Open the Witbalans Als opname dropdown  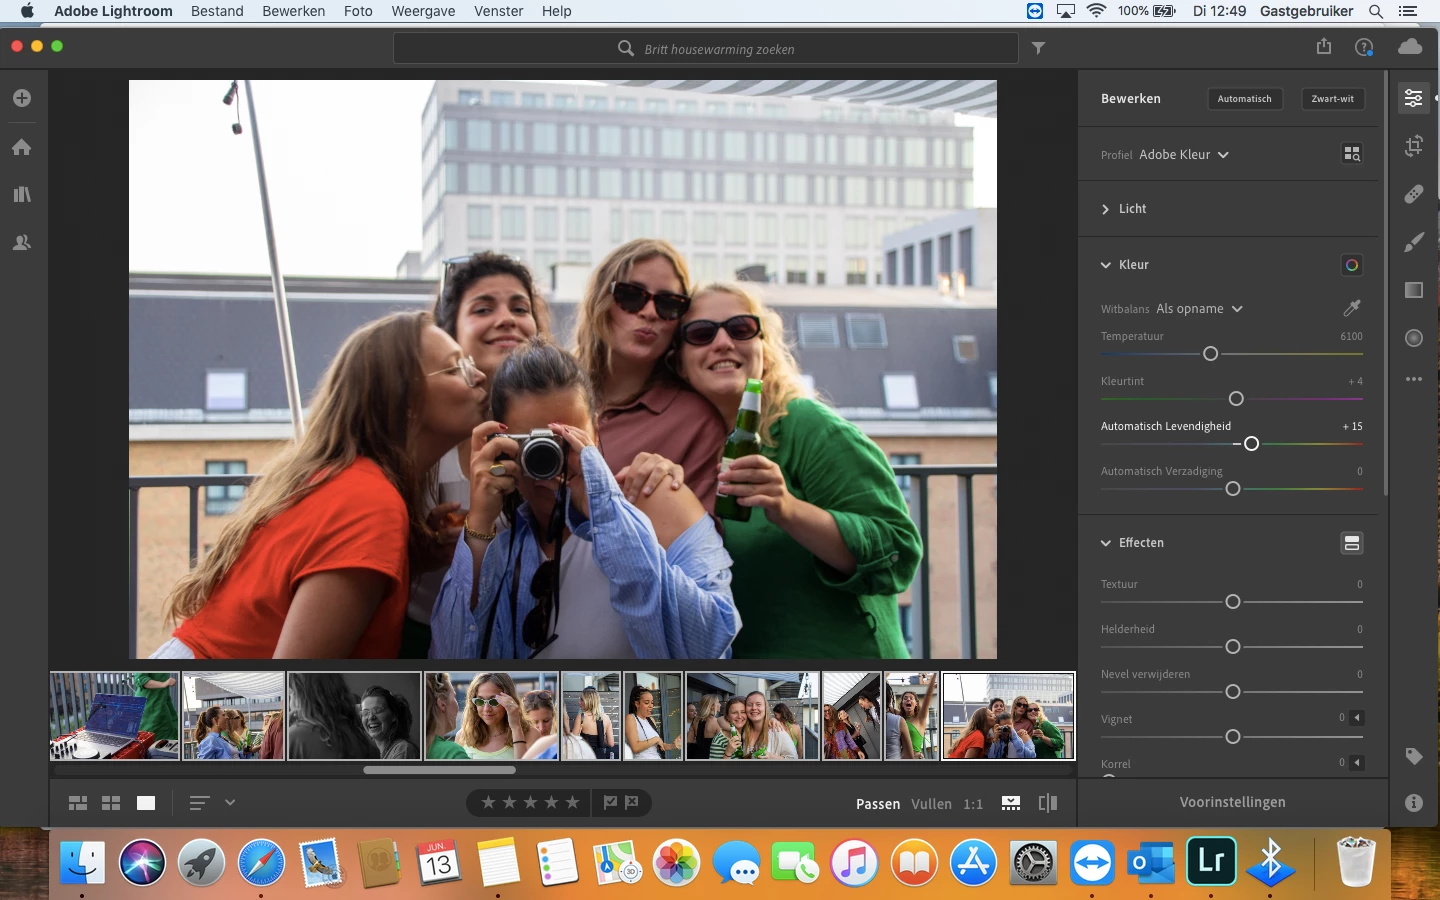click(1198, 309)
